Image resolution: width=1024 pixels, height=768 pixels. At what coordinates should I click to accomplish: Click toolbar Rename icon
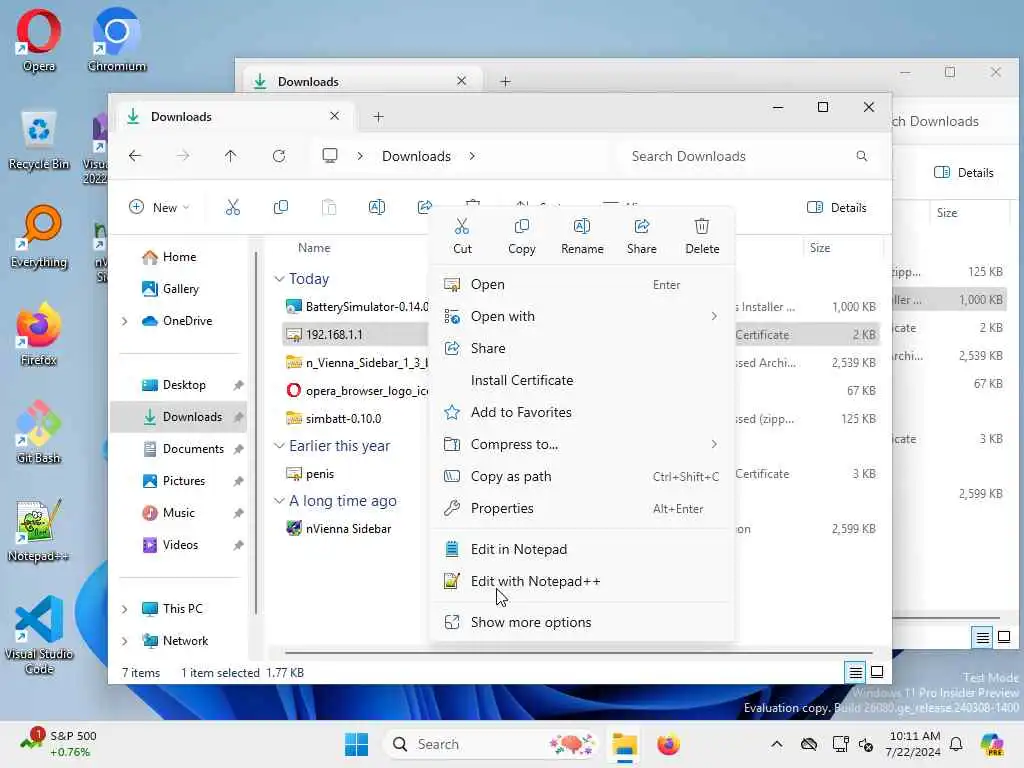pyautogui.click(x=377, y=208)
